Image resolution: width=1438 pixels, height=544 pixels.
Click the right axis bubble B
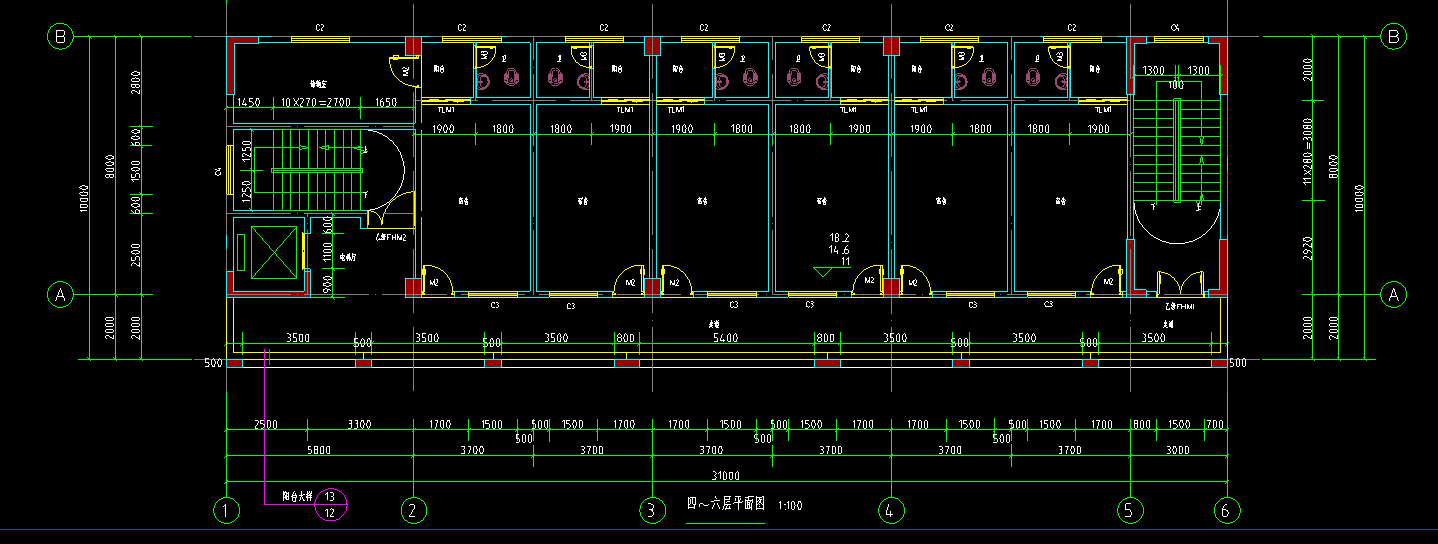pos(1392,37)
